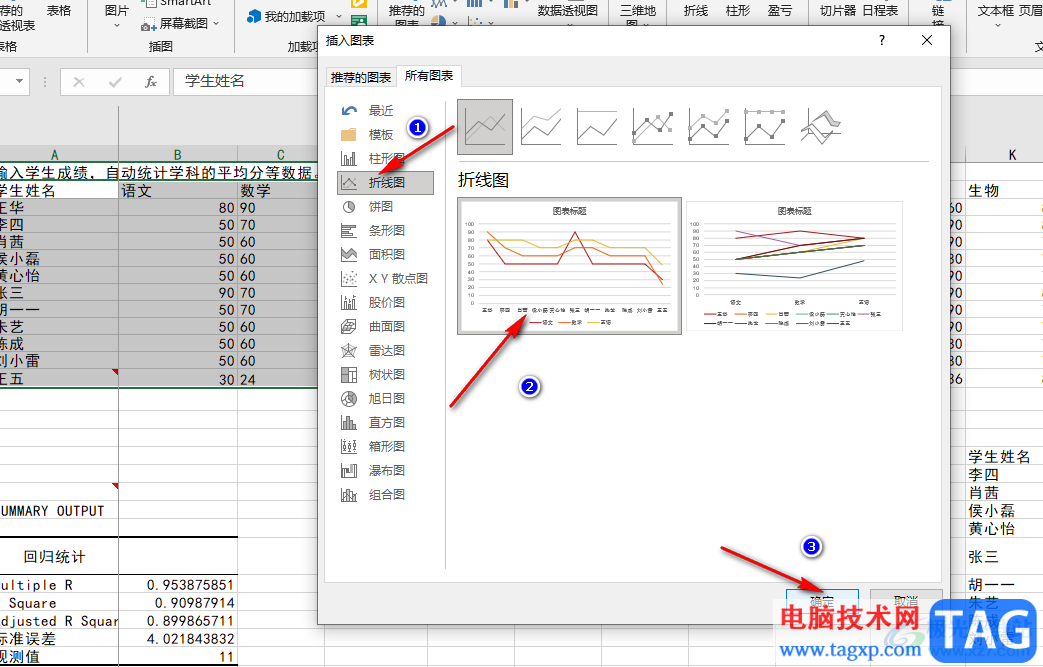Click the 数据透视图 ribbon button
The width and height of the screenshot is (1043, 667).
(x=567, y=12)
